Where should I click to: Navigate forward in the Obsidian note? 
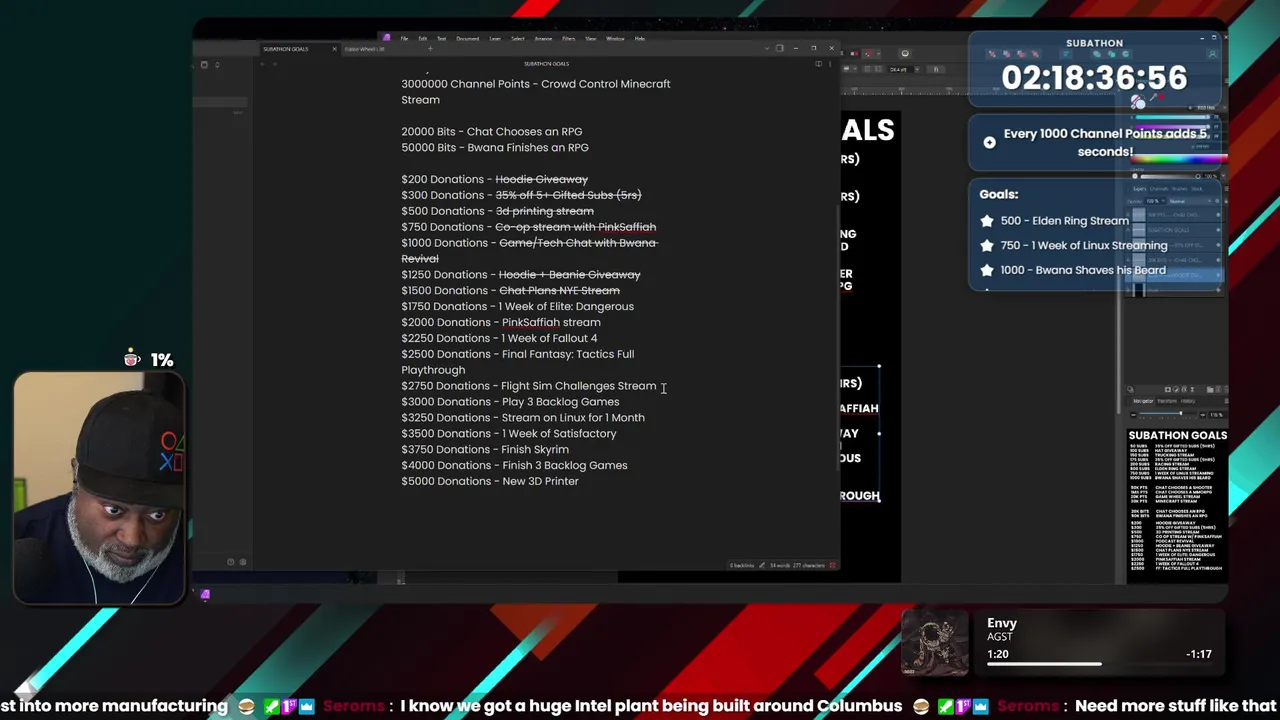[275, 64]
